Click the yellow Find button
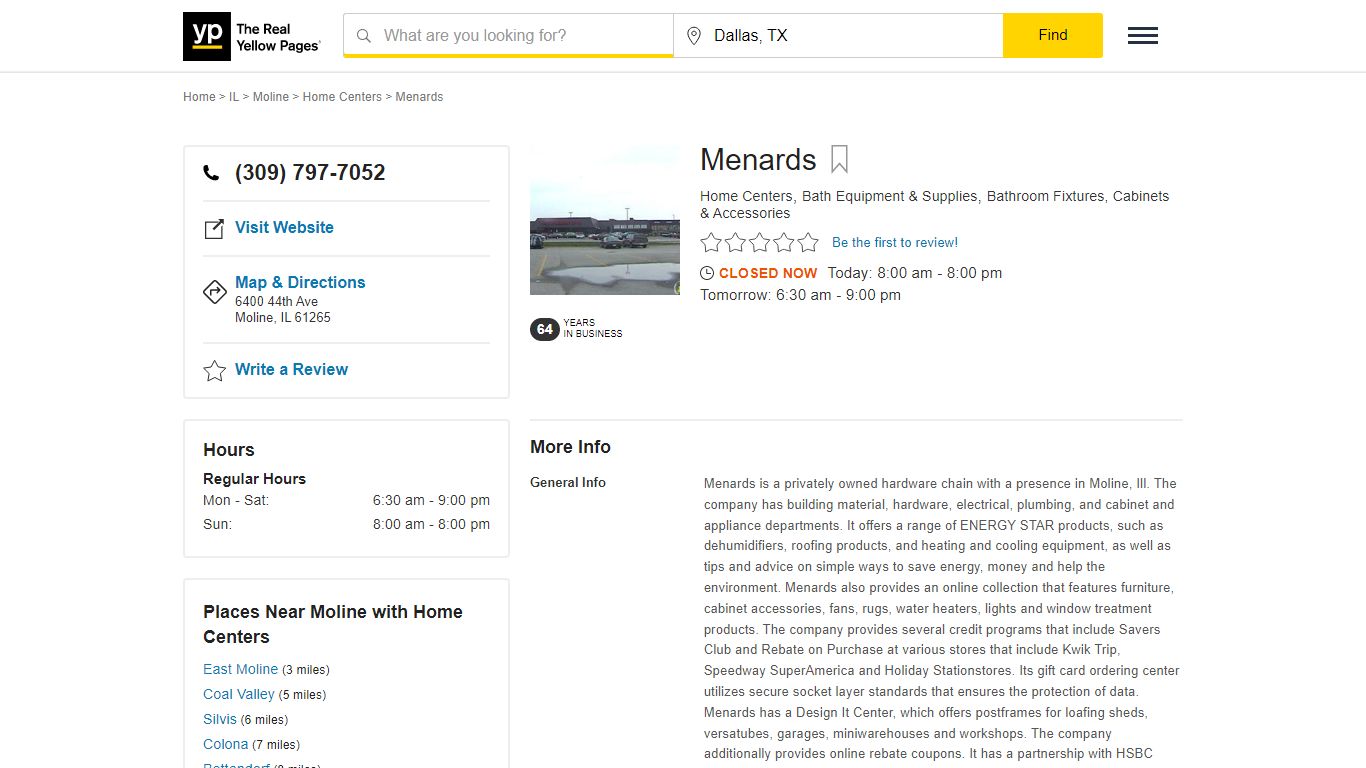1366x768 pixels. click(x=1053, y=35)
